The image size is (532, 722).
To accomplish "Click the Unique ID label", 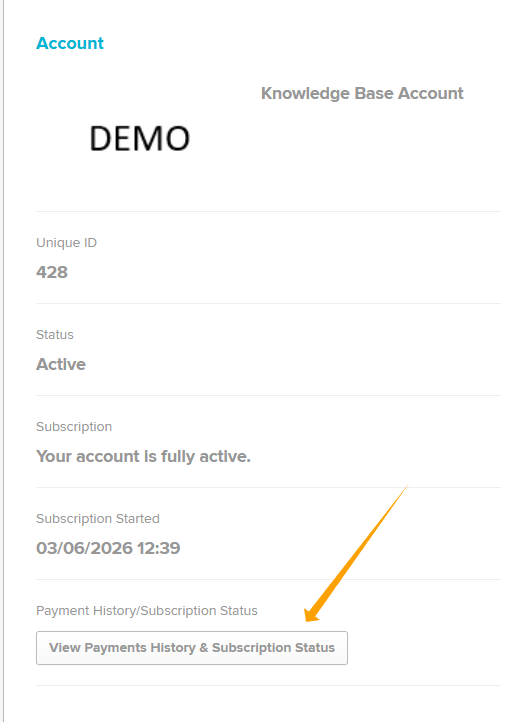I will pos(66,243).
